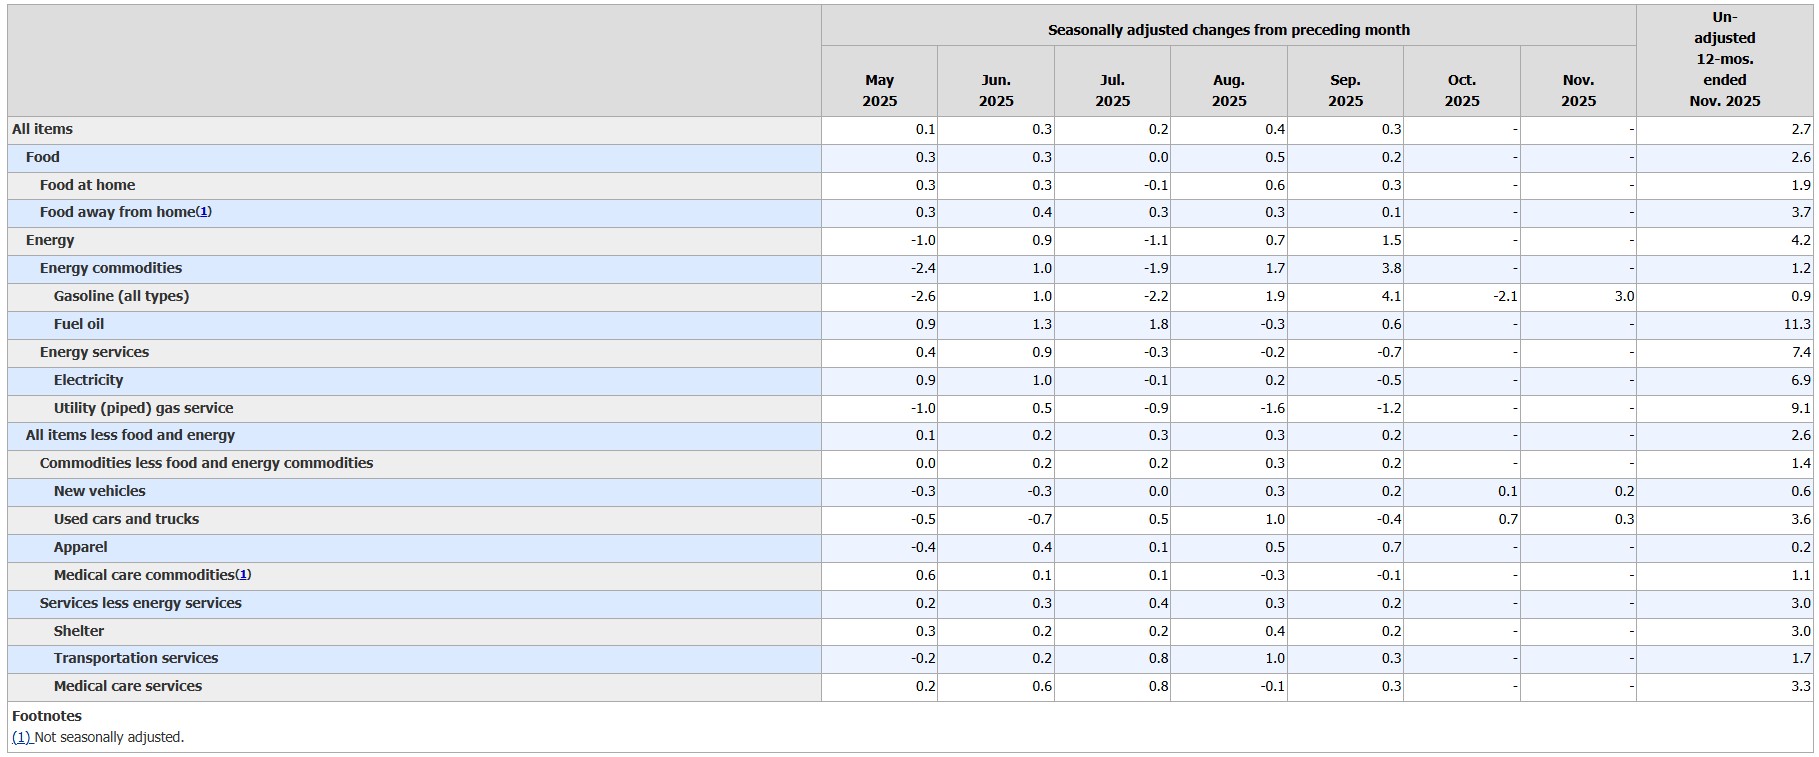Click the Transportation services row label
1819x757 pixels.
point(136,658)
